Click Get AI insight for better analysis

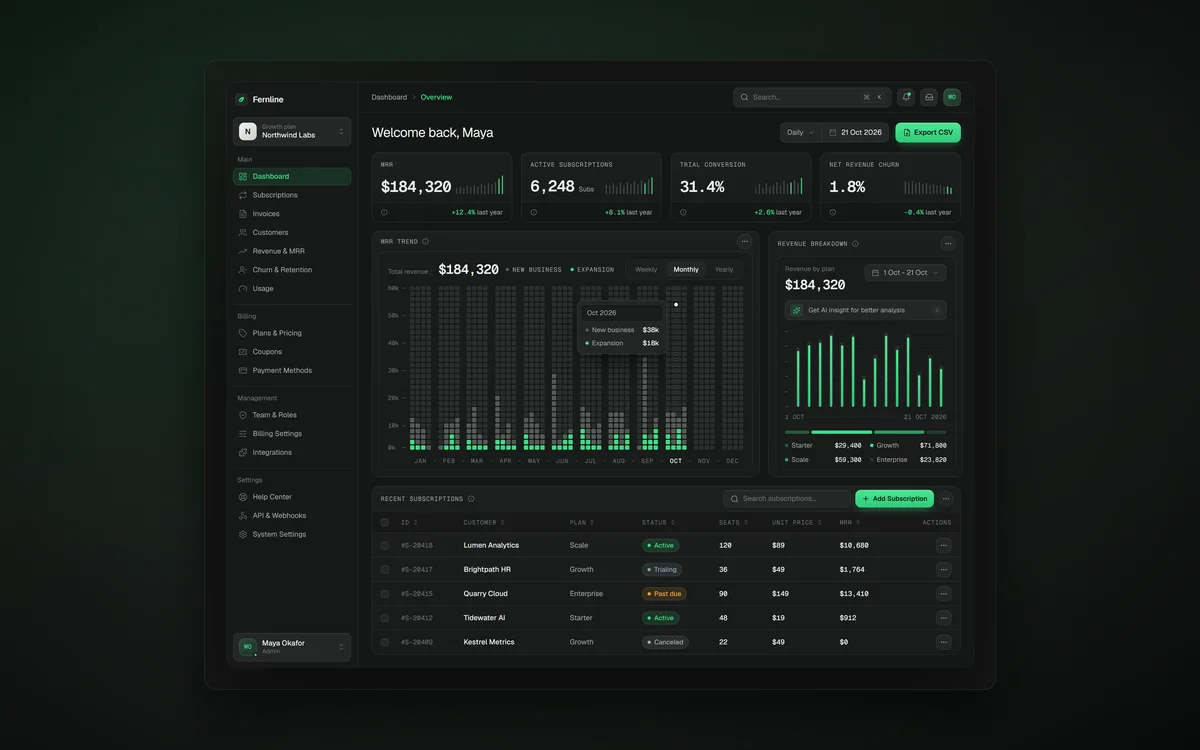click(x=865, y=310)
